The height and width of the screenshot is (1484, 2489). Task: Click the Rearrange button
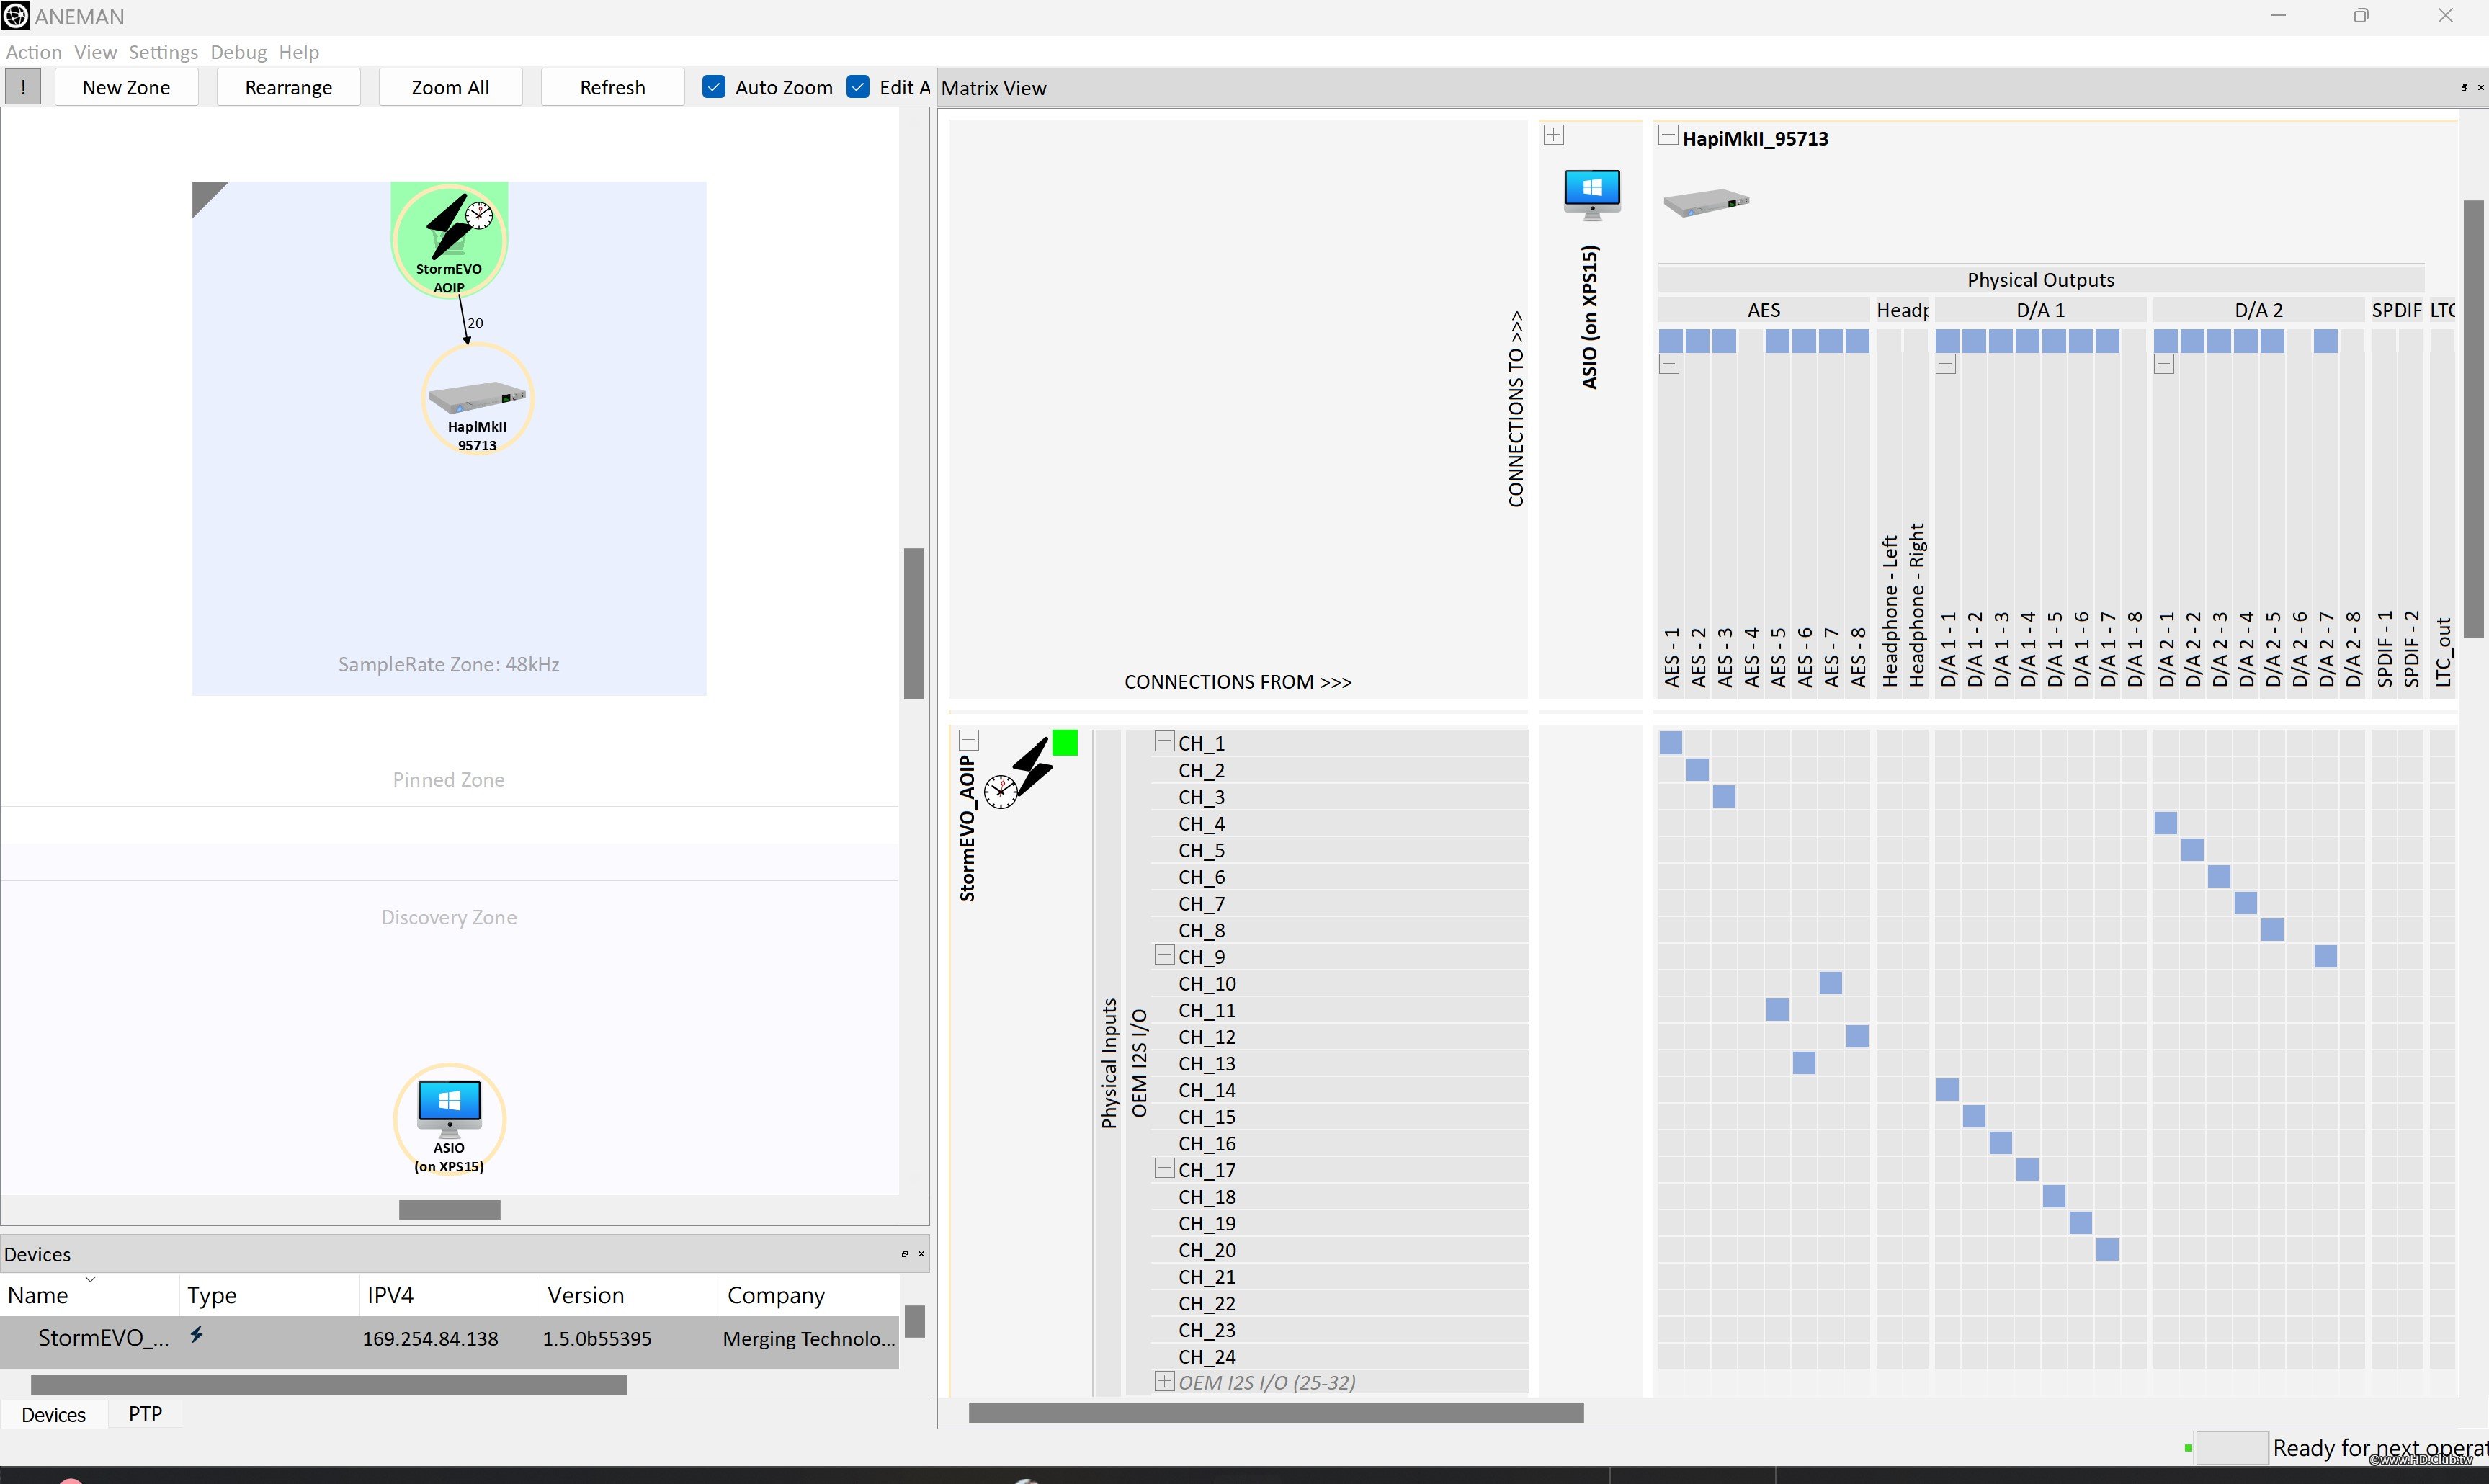288,87
